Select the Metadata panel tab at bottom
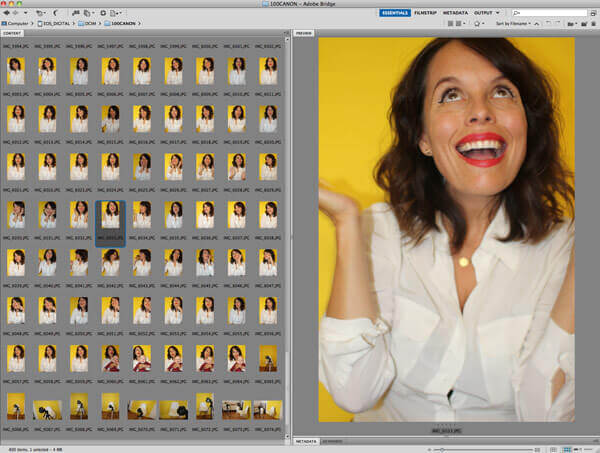600x453 pixels. 306,441
